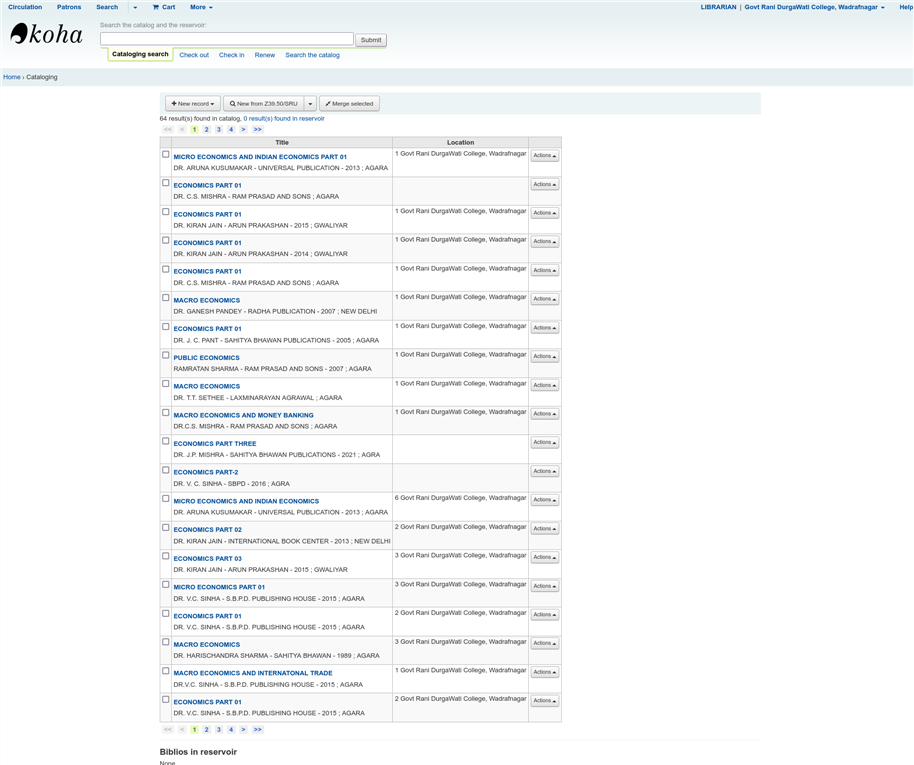Open the New record menu

pyautogui.click(x=193, y=104)
